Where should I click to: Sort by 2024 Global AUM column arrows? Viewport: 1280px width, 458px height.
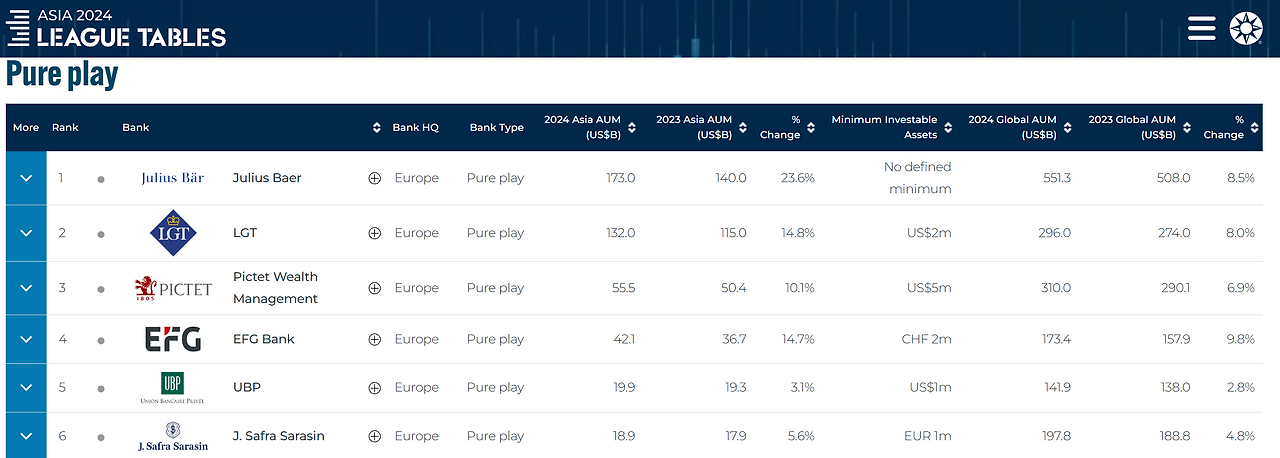click(x=1066, y=128)
